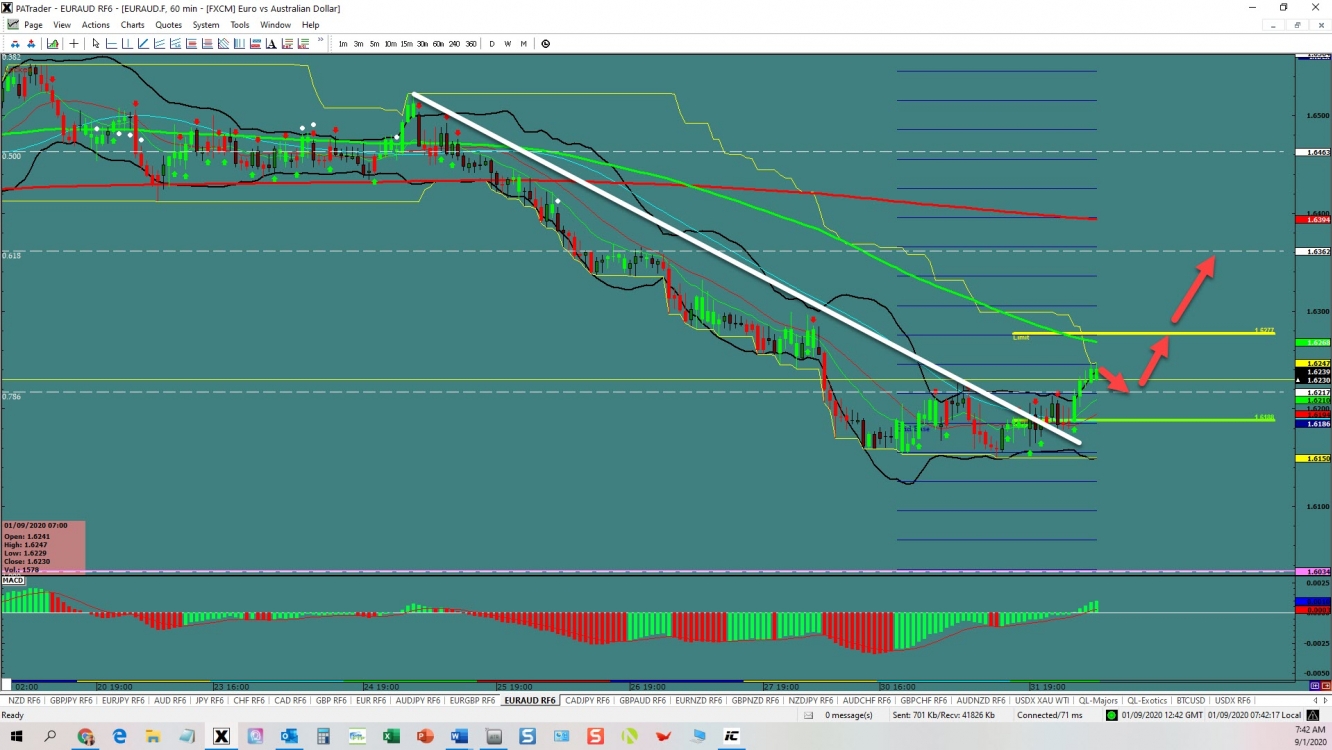Screen dimensions: 1332x750
Task: Click the '0 message(s)' status bar entry
Action: click(x=849, y=715)
